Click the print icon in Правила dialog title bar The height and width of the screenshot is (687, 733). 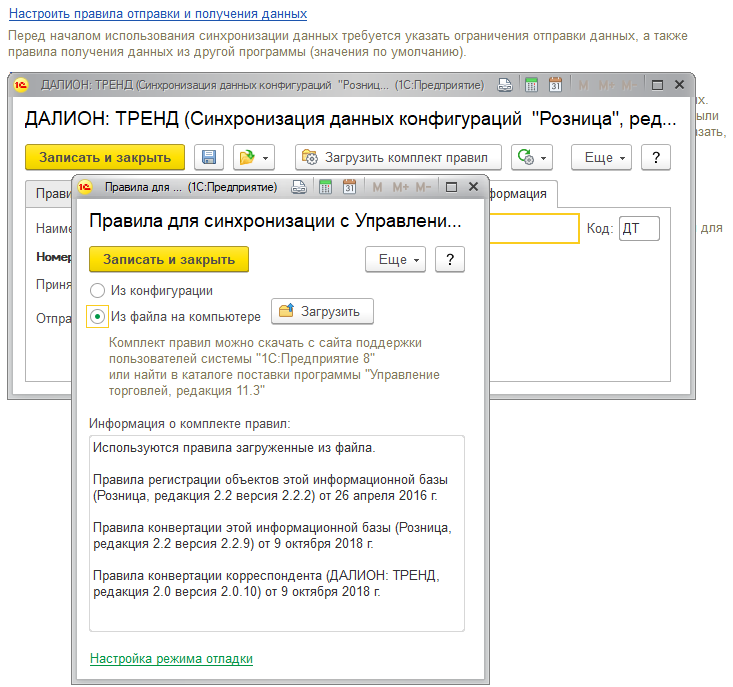click(299, 187)
